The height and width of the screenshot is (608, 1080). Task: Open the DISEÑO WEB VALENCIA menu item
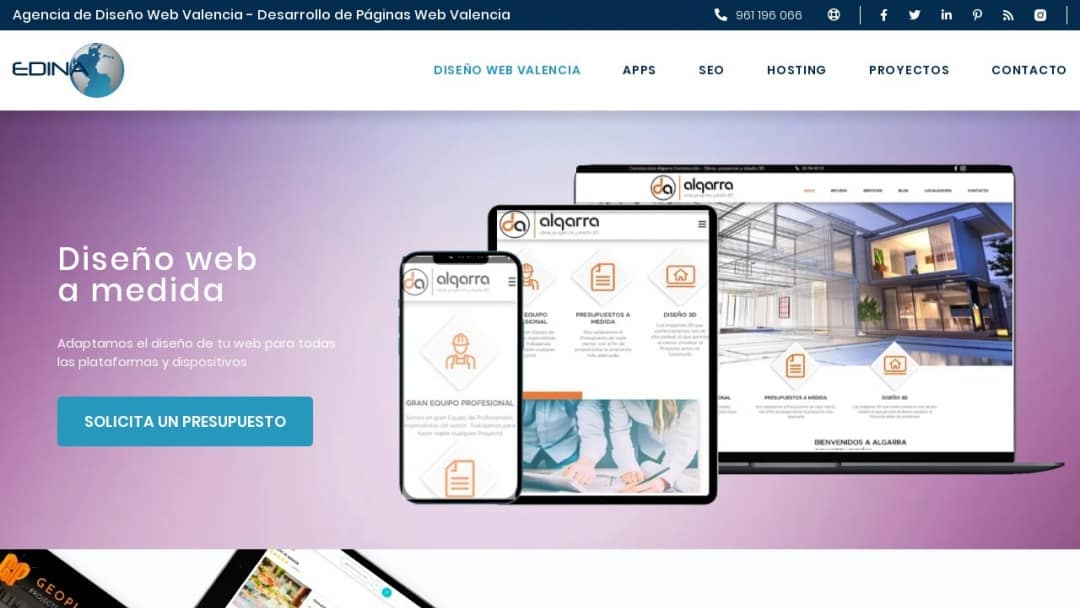506,70
